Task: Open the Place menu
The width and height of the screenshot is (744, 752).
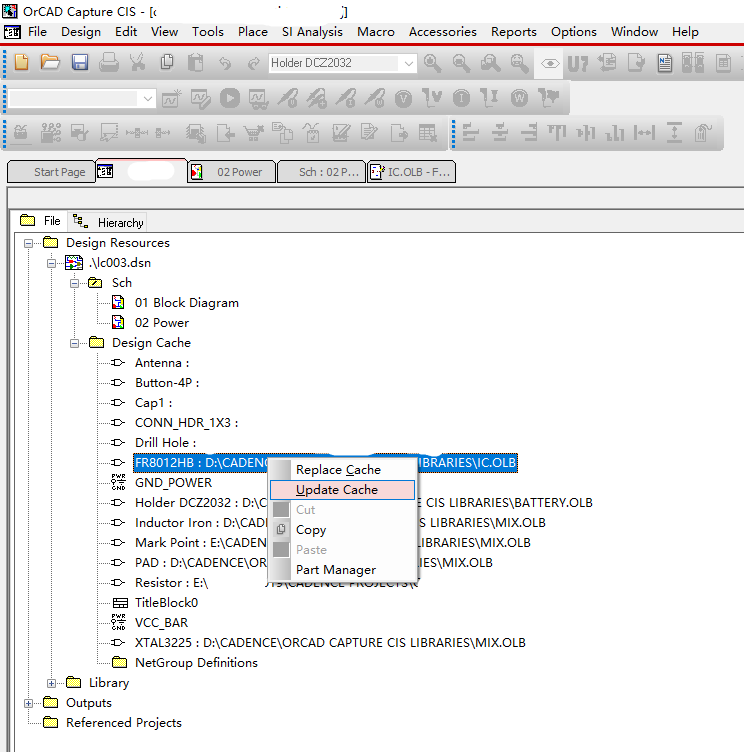Action: tap(253, 32)
